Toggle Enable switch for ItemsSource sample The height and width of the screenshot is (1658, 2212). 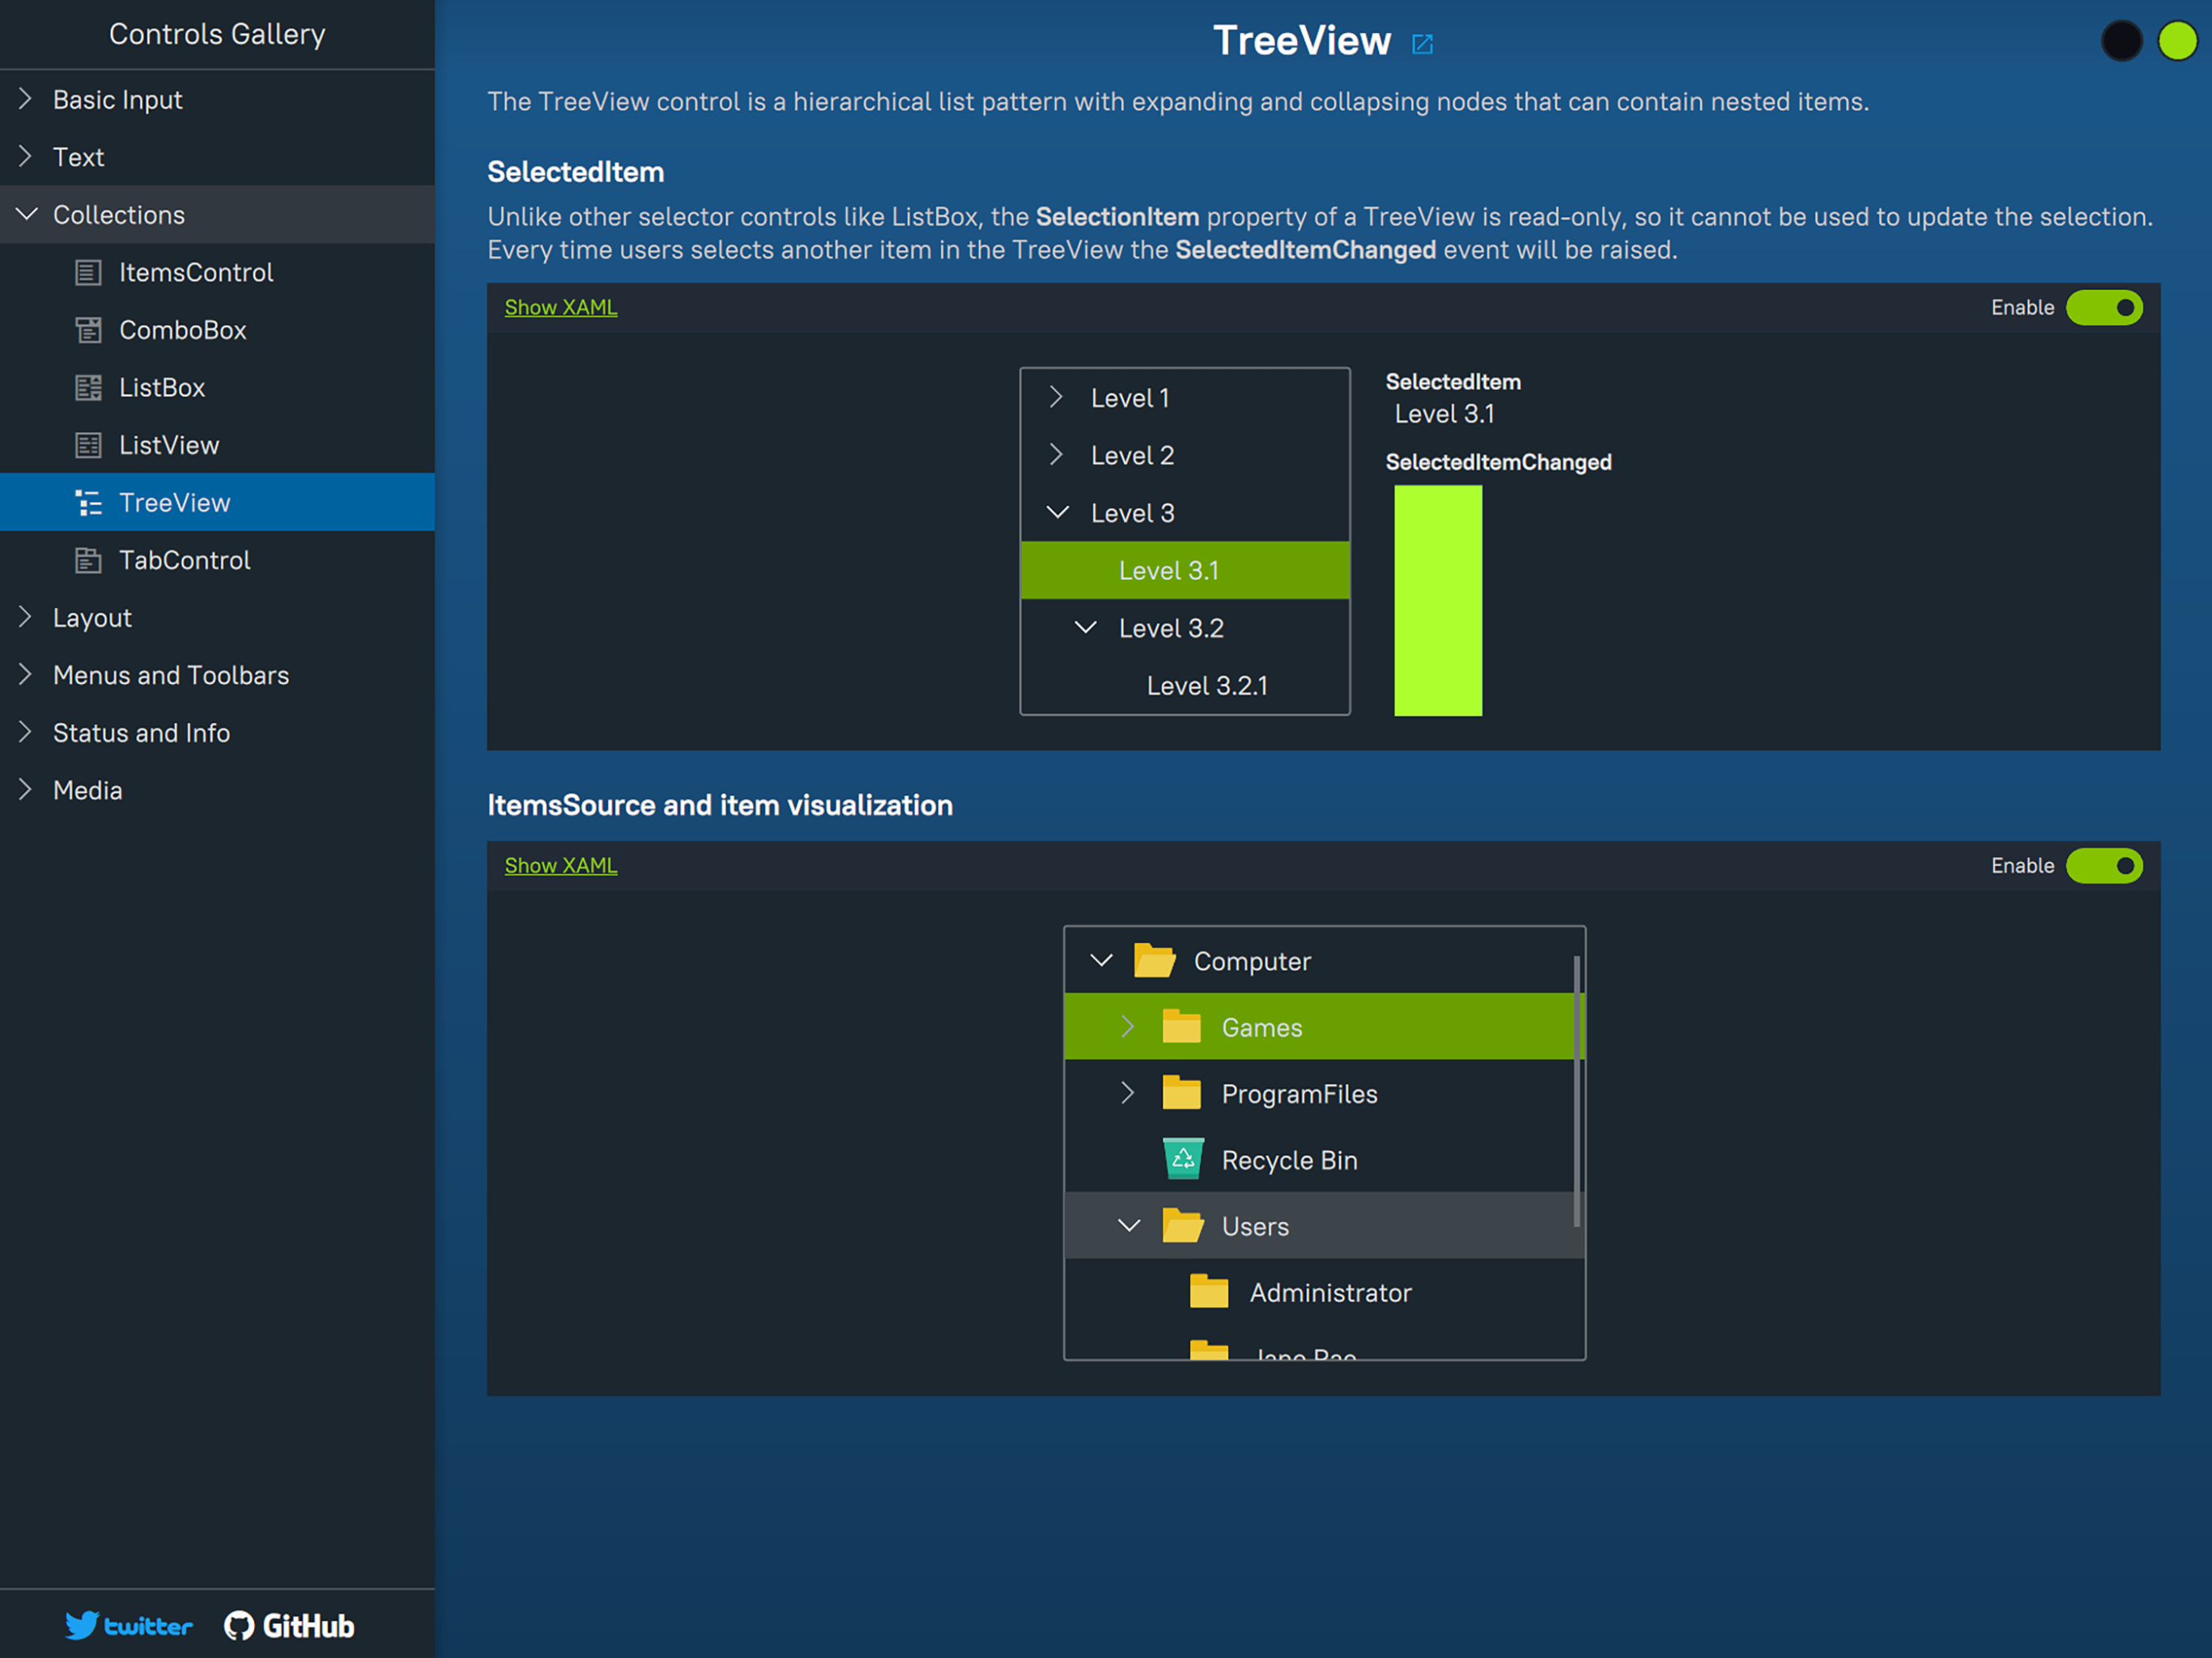click(2104, 866)
